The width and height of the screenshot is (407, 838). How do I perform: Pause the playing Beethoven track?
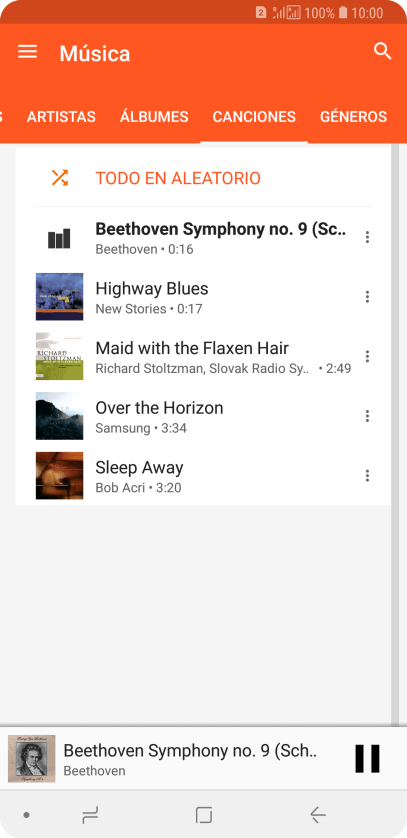coord(367,759)
